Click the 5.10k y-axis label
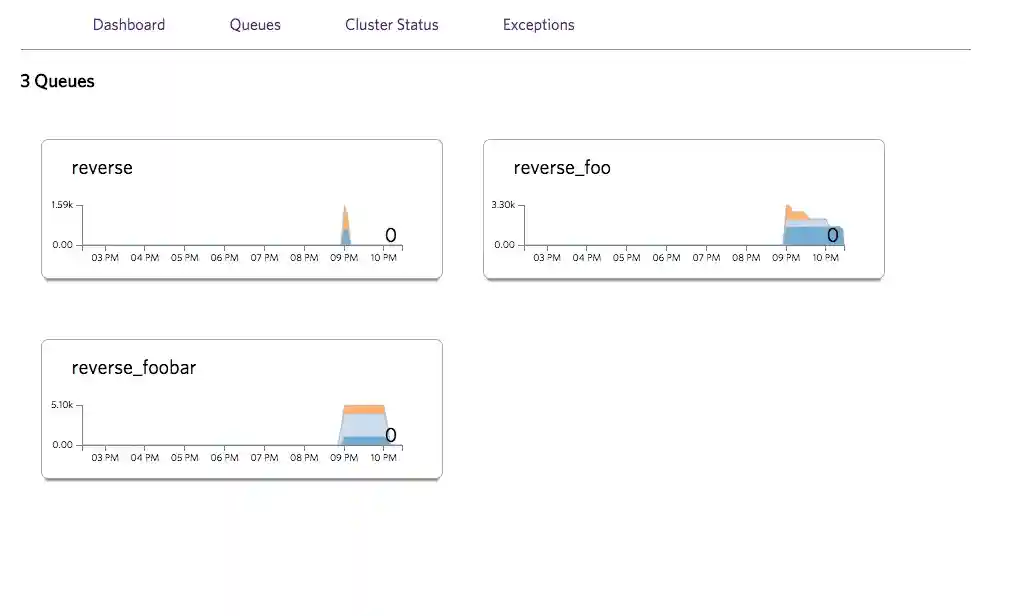This screenshot has height=616, width=1010. (61, 405)
